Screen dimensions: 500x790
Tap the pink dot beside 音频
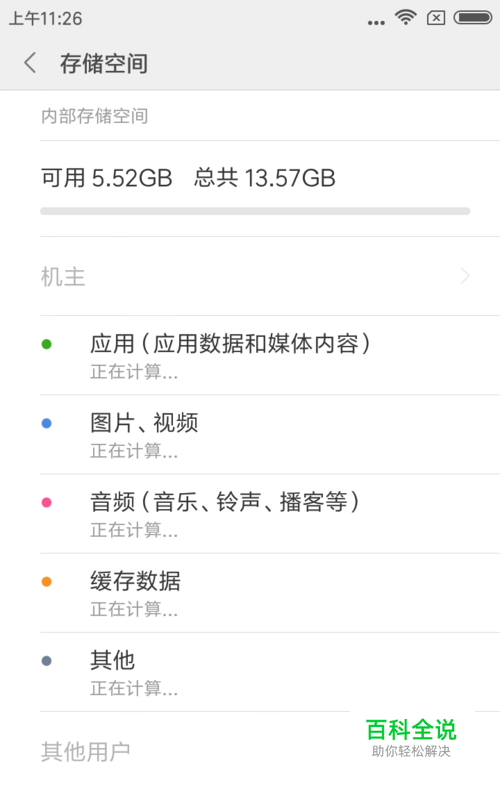pos(46,502)
